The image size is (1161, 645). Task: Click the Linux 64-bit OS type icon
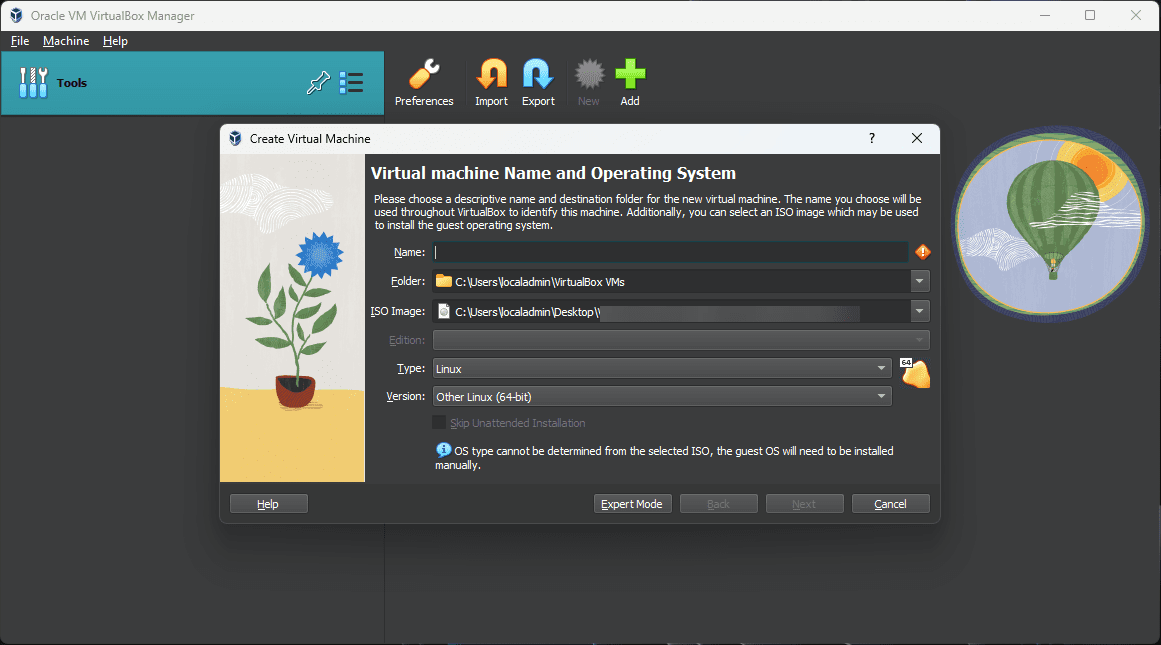(915, 373)
